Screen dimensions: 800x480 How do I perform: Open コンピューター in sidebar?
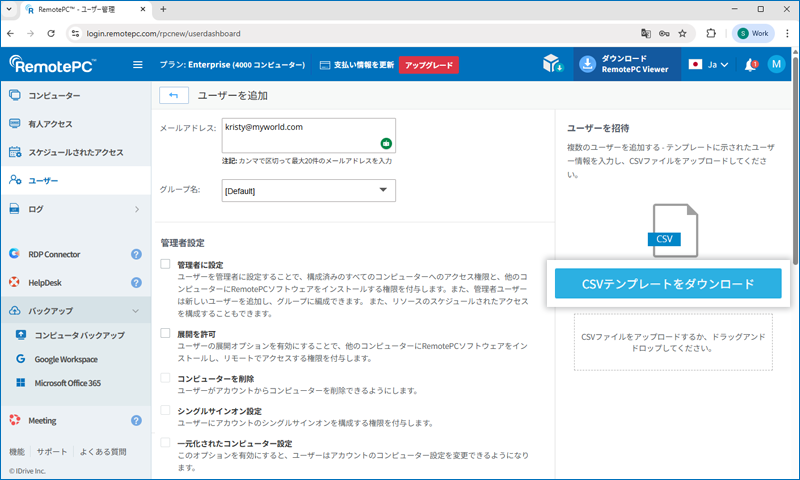click(76, 95)
